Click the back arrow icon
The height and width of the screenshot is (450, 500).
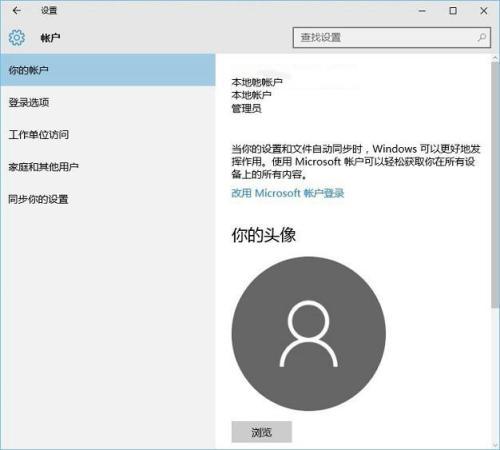click(16, 11)
